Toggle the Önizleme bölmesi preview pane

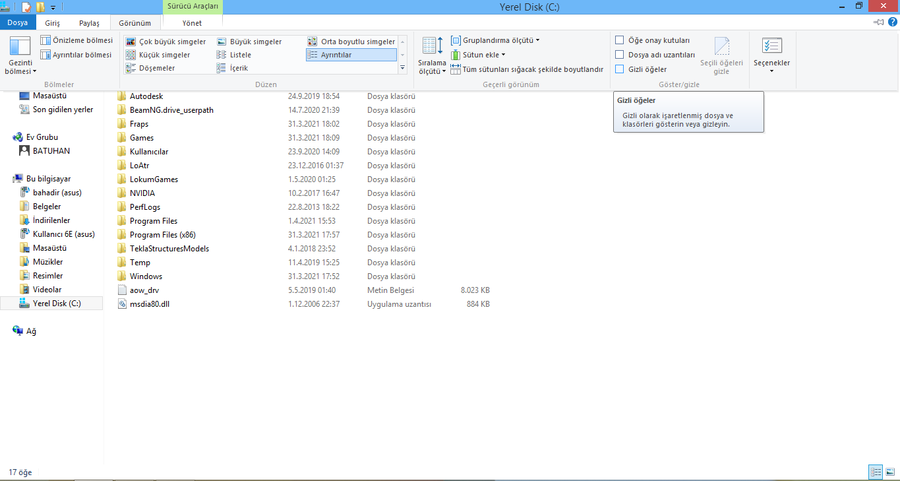coord(76,41)
